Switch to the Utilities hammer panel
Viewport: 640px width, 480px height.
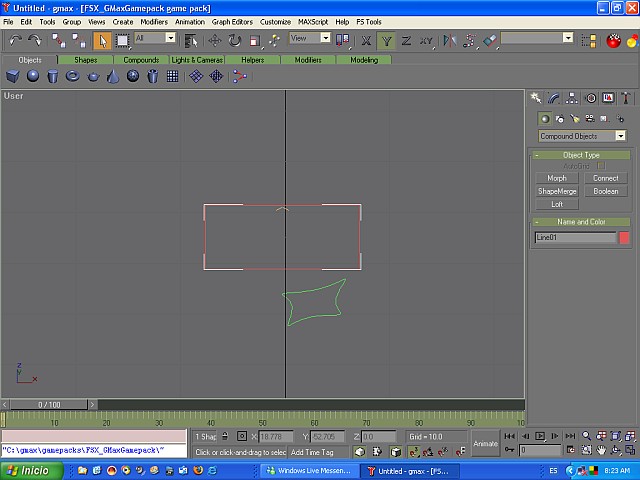[626, 98]
